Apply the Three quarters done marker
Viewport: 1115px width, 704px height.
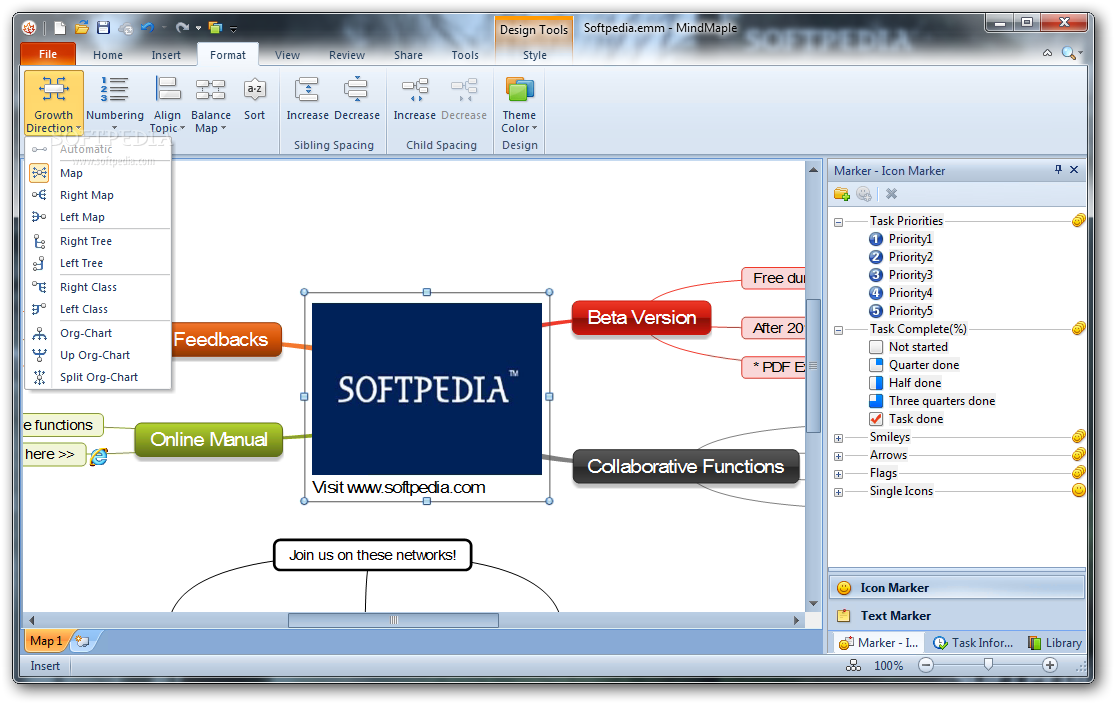click(x=932, y=401)
